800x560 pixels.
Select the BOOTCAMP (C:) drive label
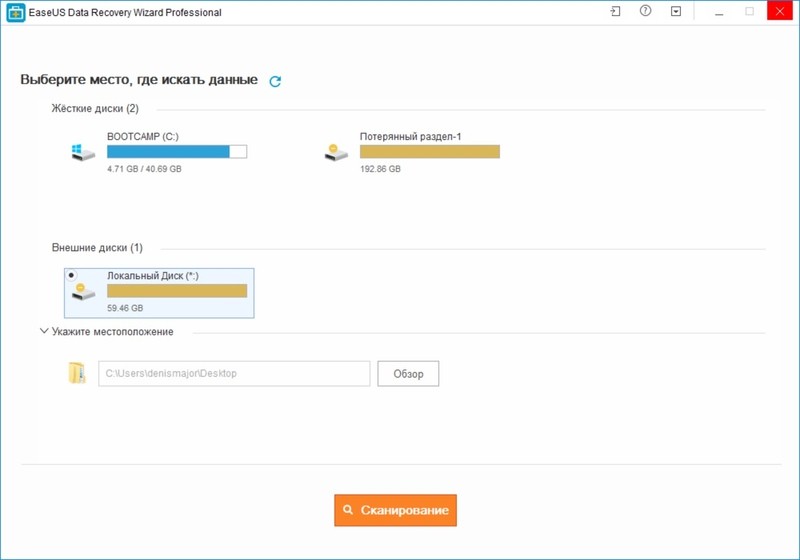(x=143, y=136)
